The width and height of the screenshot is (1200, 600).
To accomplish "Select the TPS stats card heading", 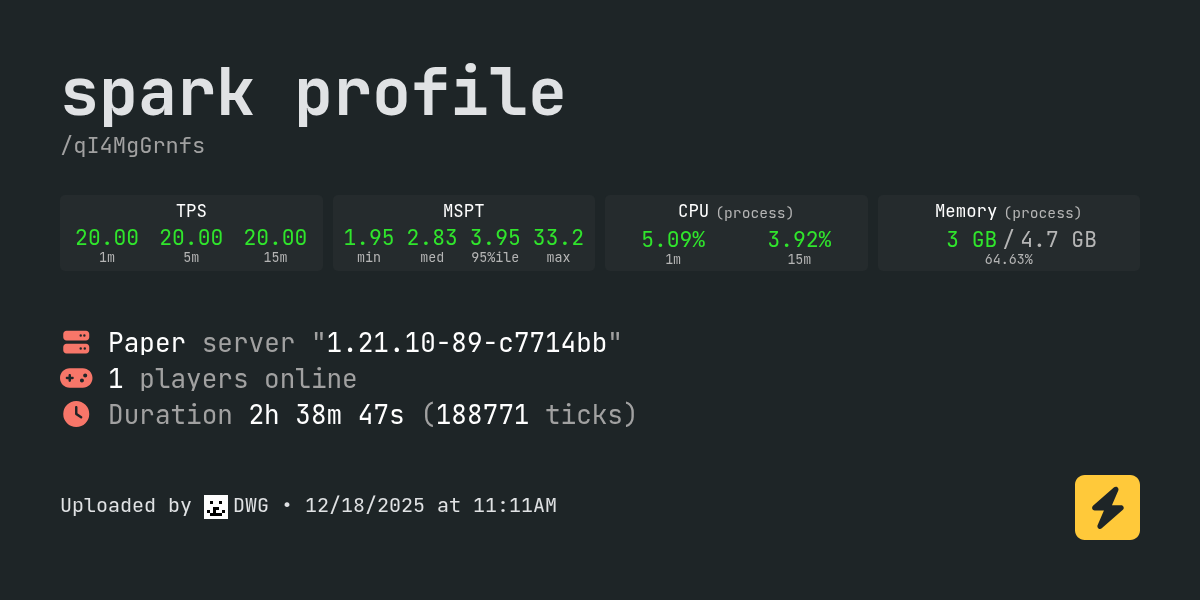I will (191, 211).
